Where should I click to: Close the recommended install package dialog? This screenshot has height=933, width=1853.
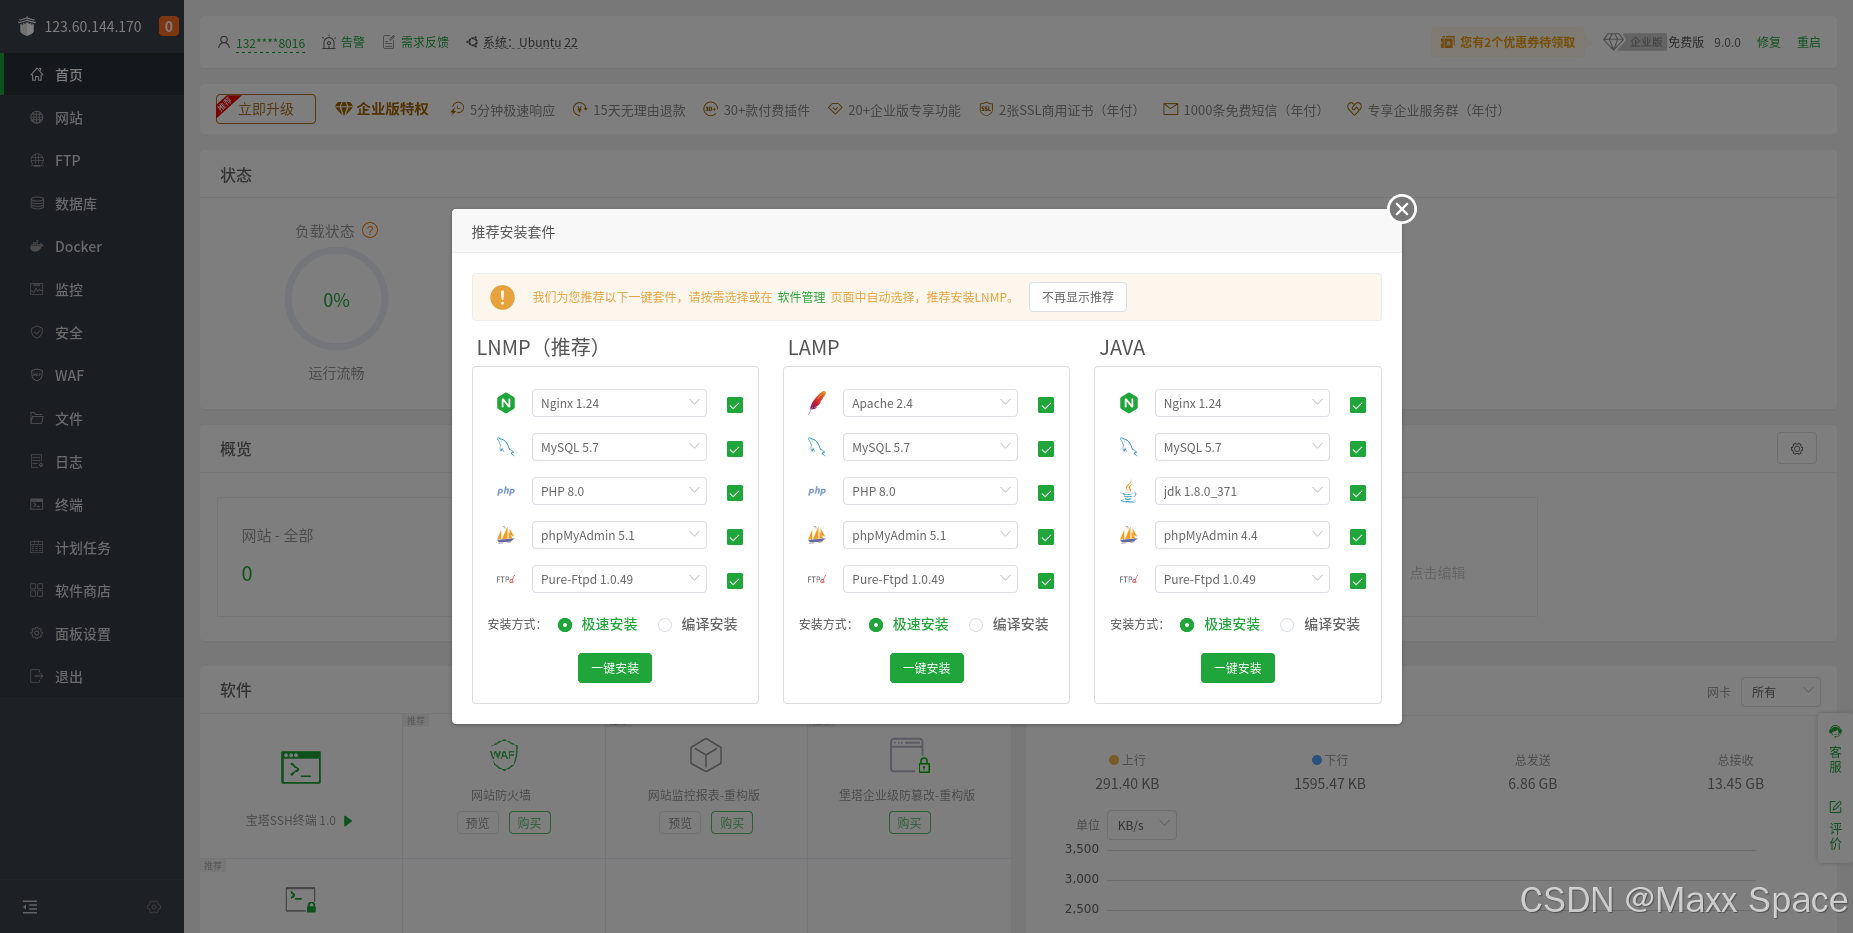pos(1402,209)
